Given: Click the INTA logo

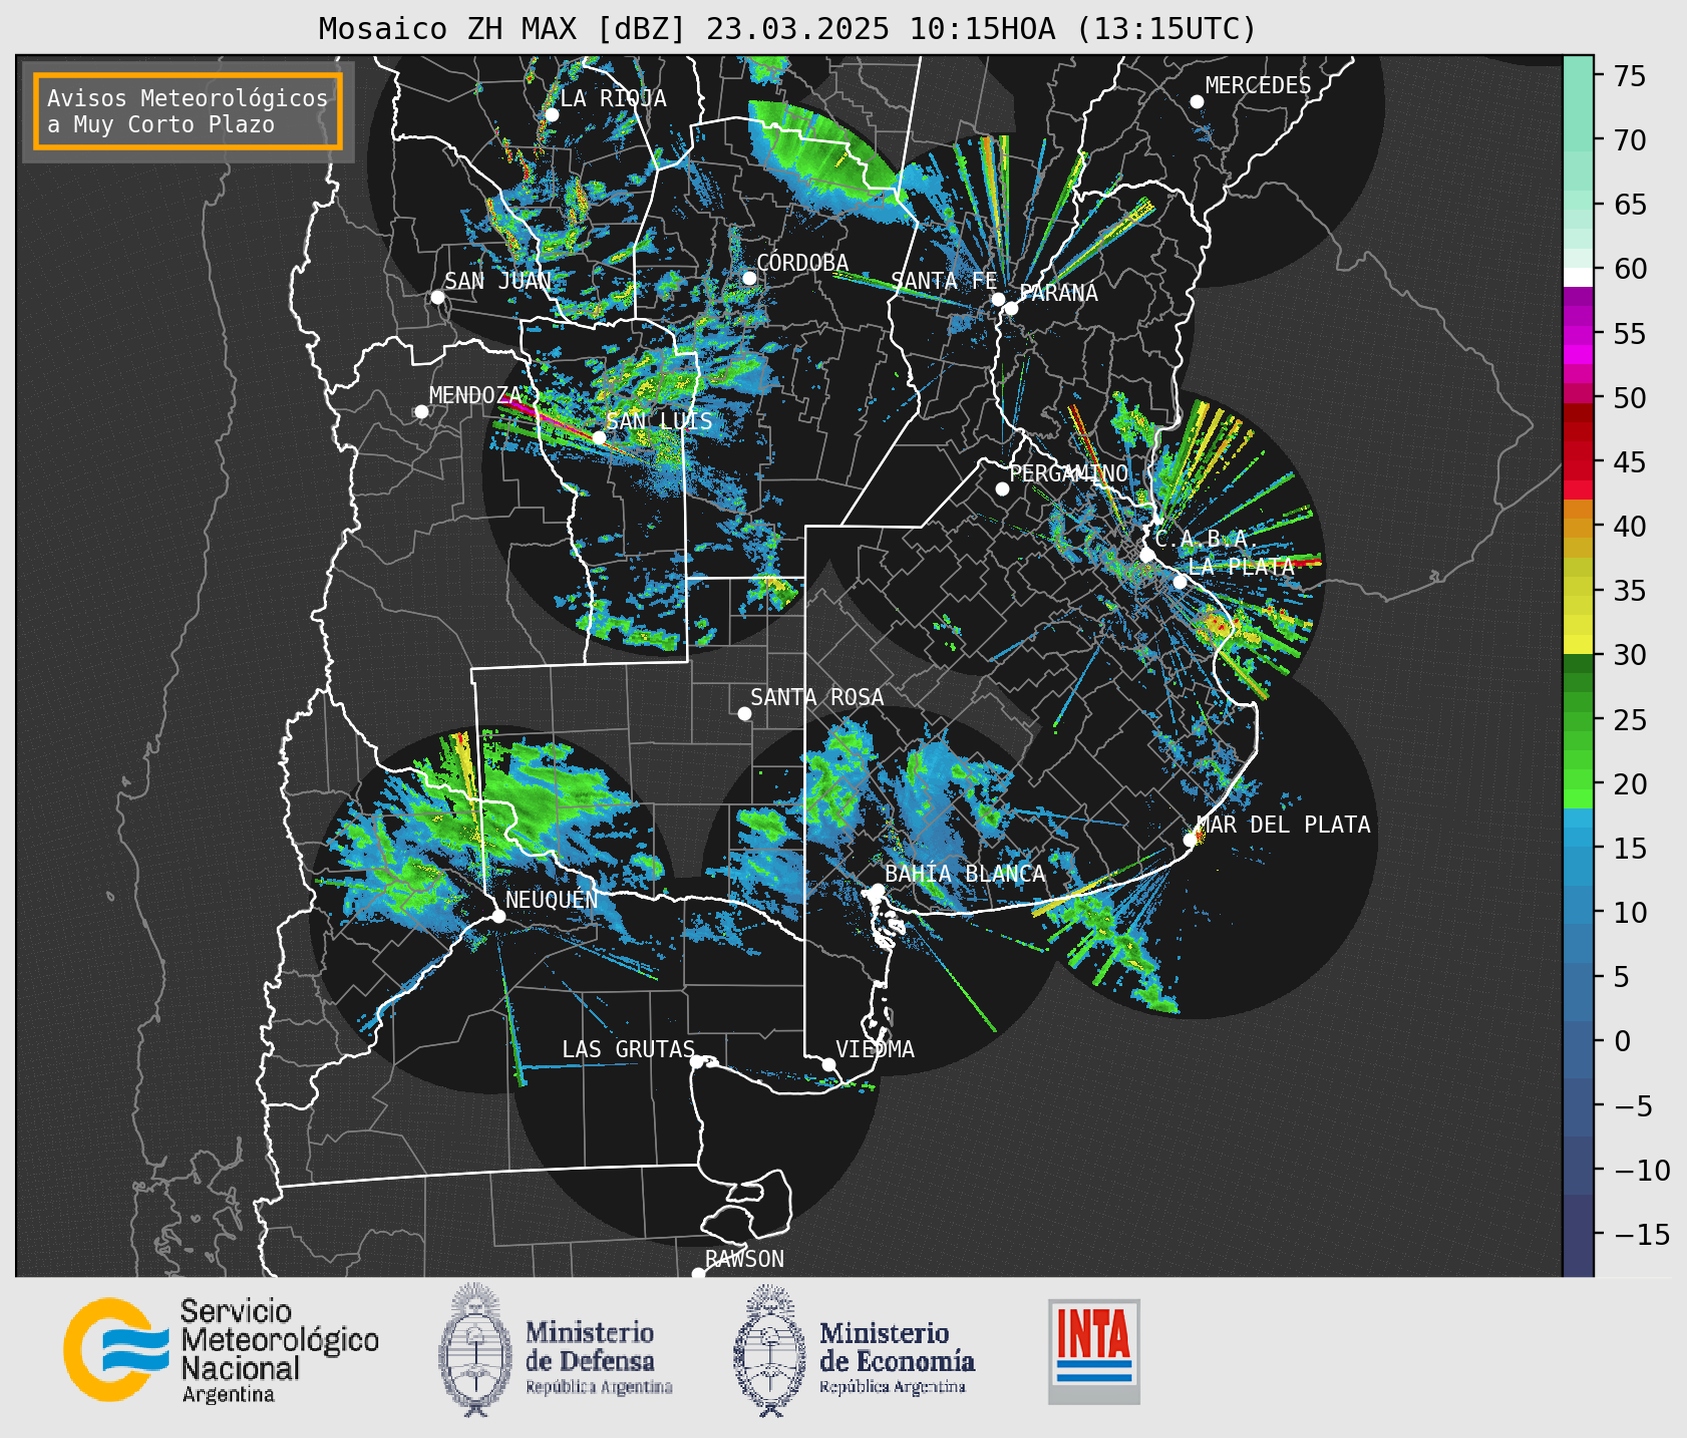Looking at the screenshot, I should (x=1094, y=1351).
